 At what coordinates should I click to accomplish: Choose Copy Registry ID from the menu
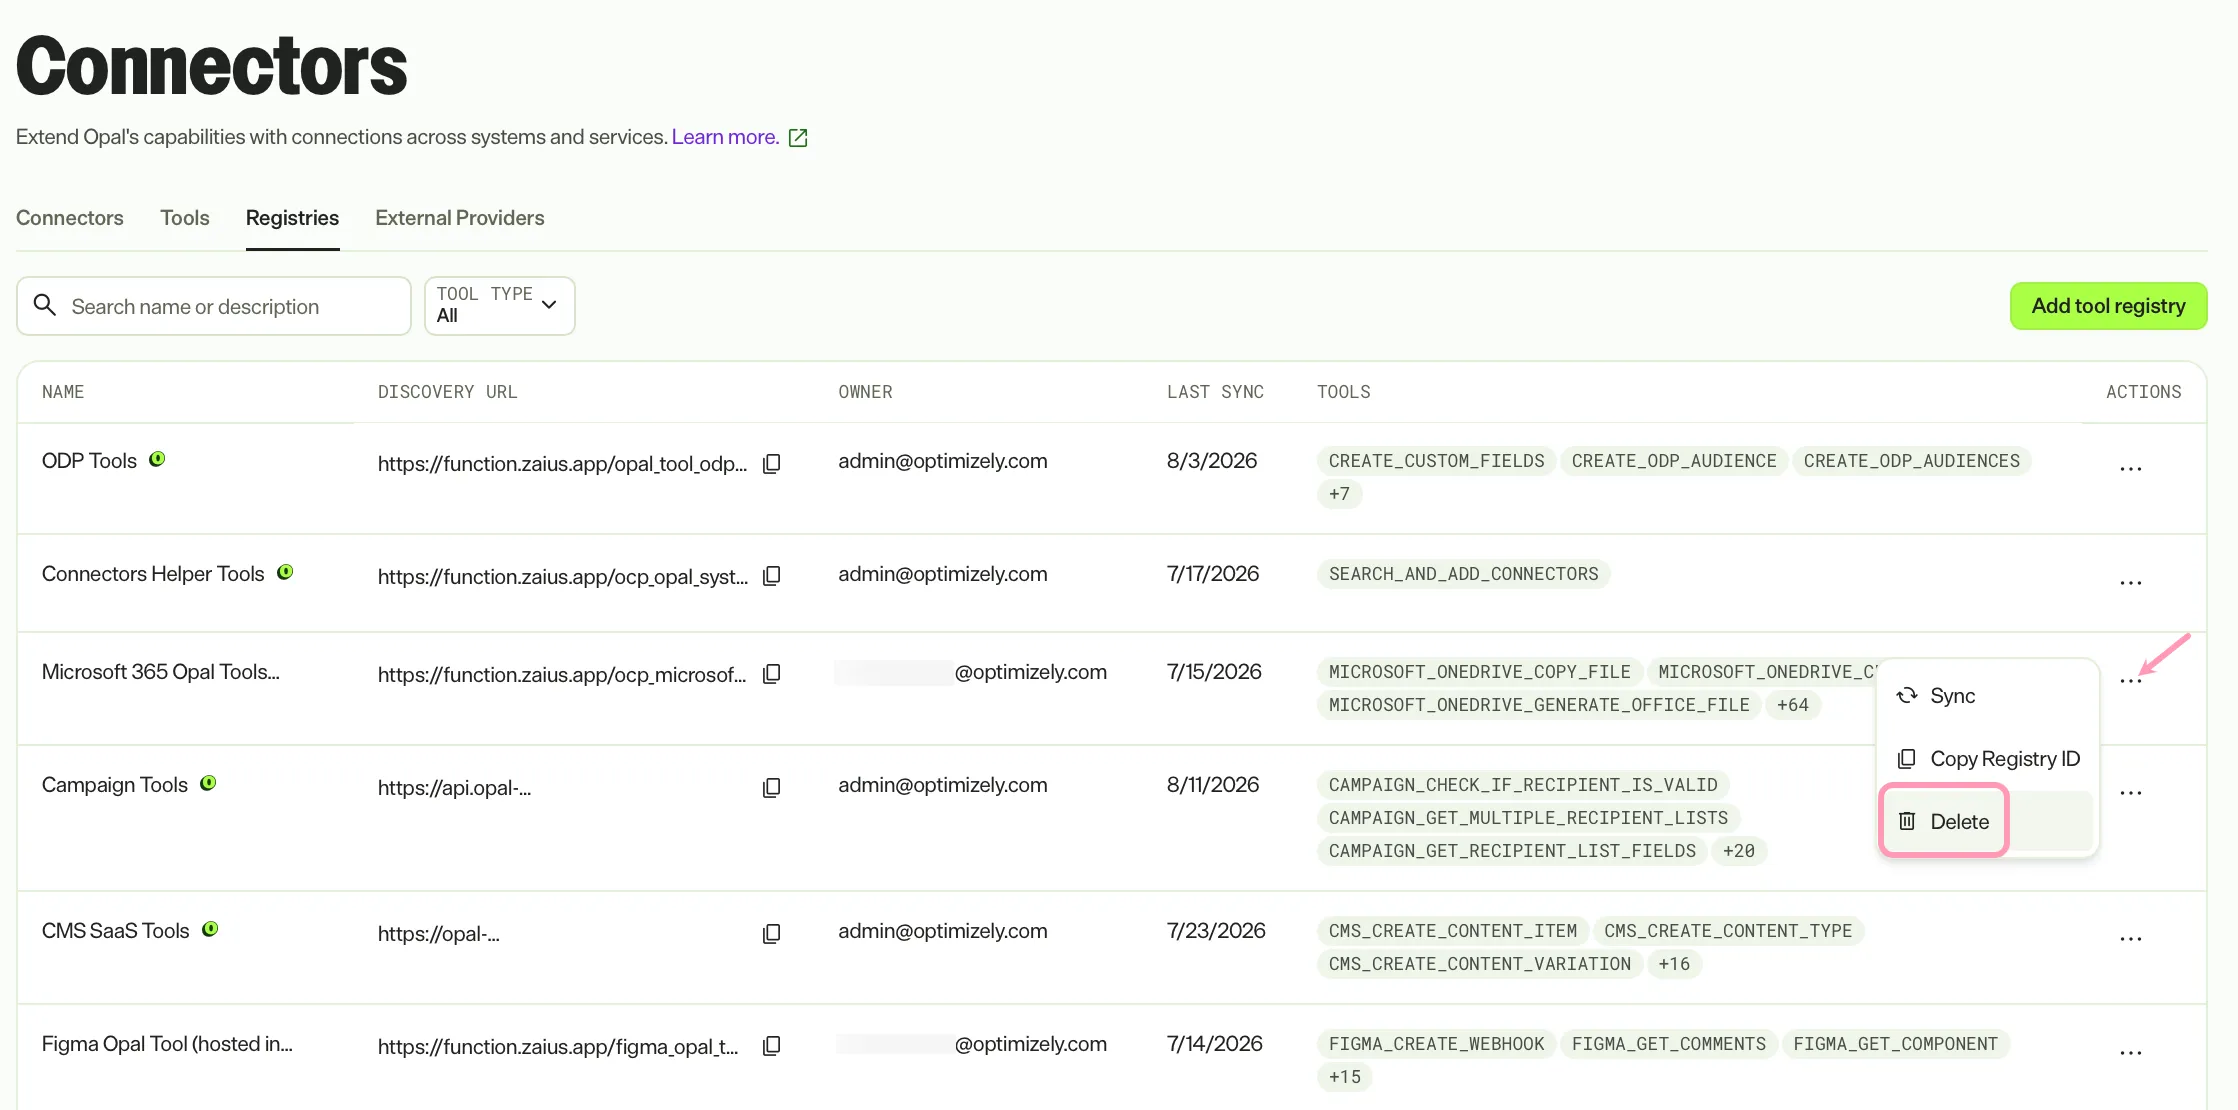pyautogui.click(x=1987, y=759)
